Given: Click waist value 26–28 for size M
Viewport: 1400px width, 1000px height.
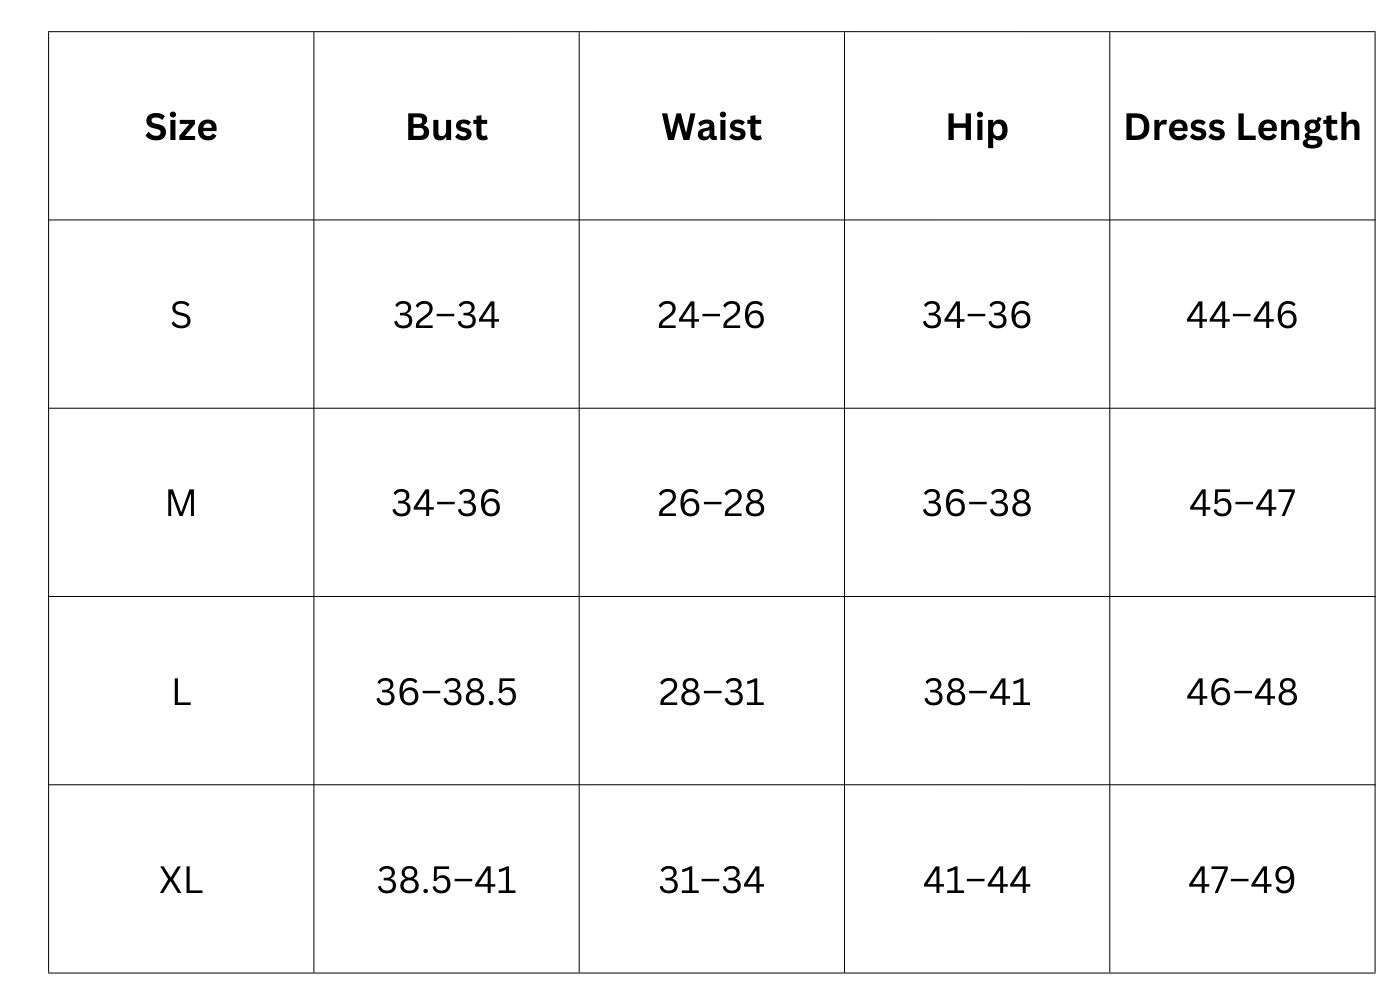Looking at the screenshot, I should coord(711,503).
